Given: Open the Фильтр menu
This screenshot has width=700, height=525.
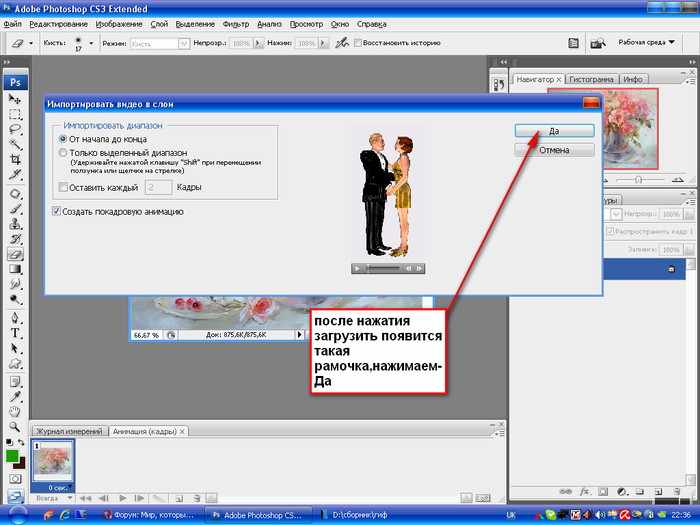Looking at the screenshot, I should point(236,24).
